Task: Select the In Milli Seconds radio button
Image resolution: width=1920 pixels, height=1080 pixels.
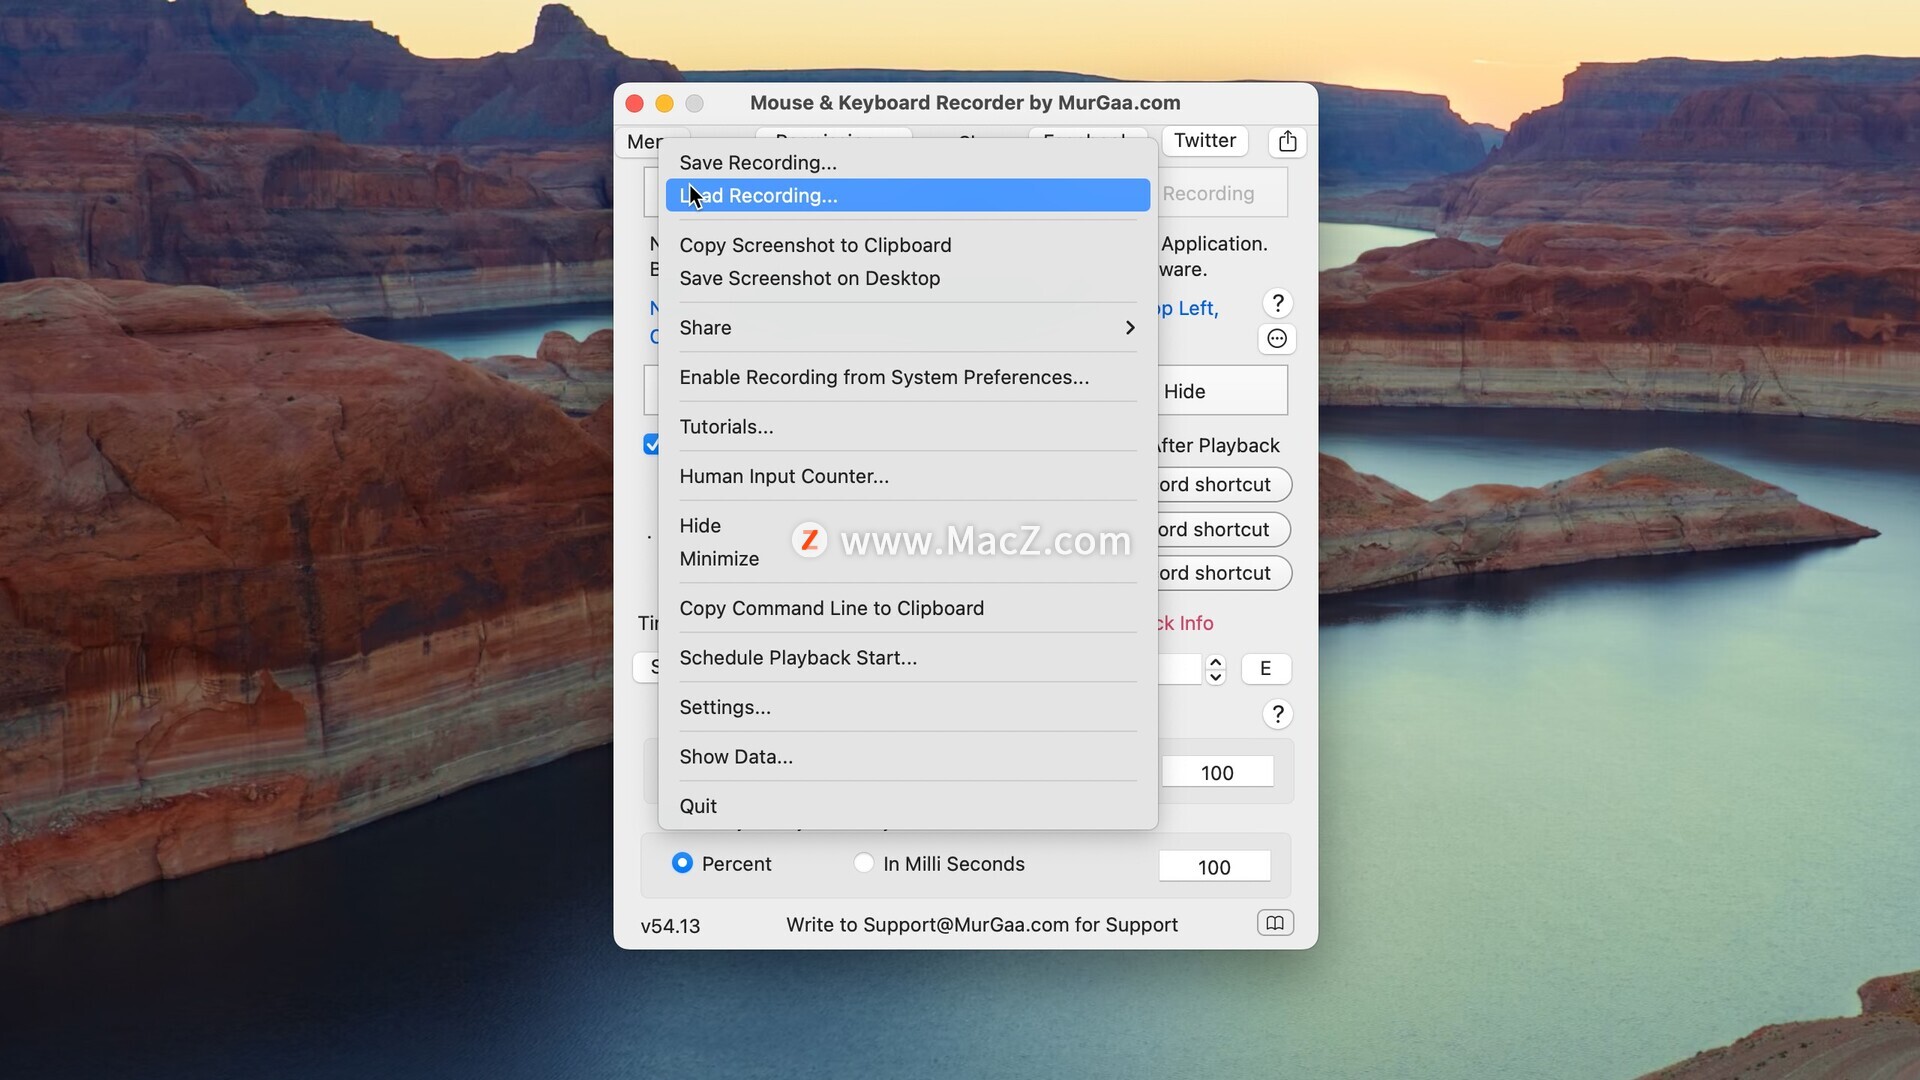Action: click(x=864, y=863)
